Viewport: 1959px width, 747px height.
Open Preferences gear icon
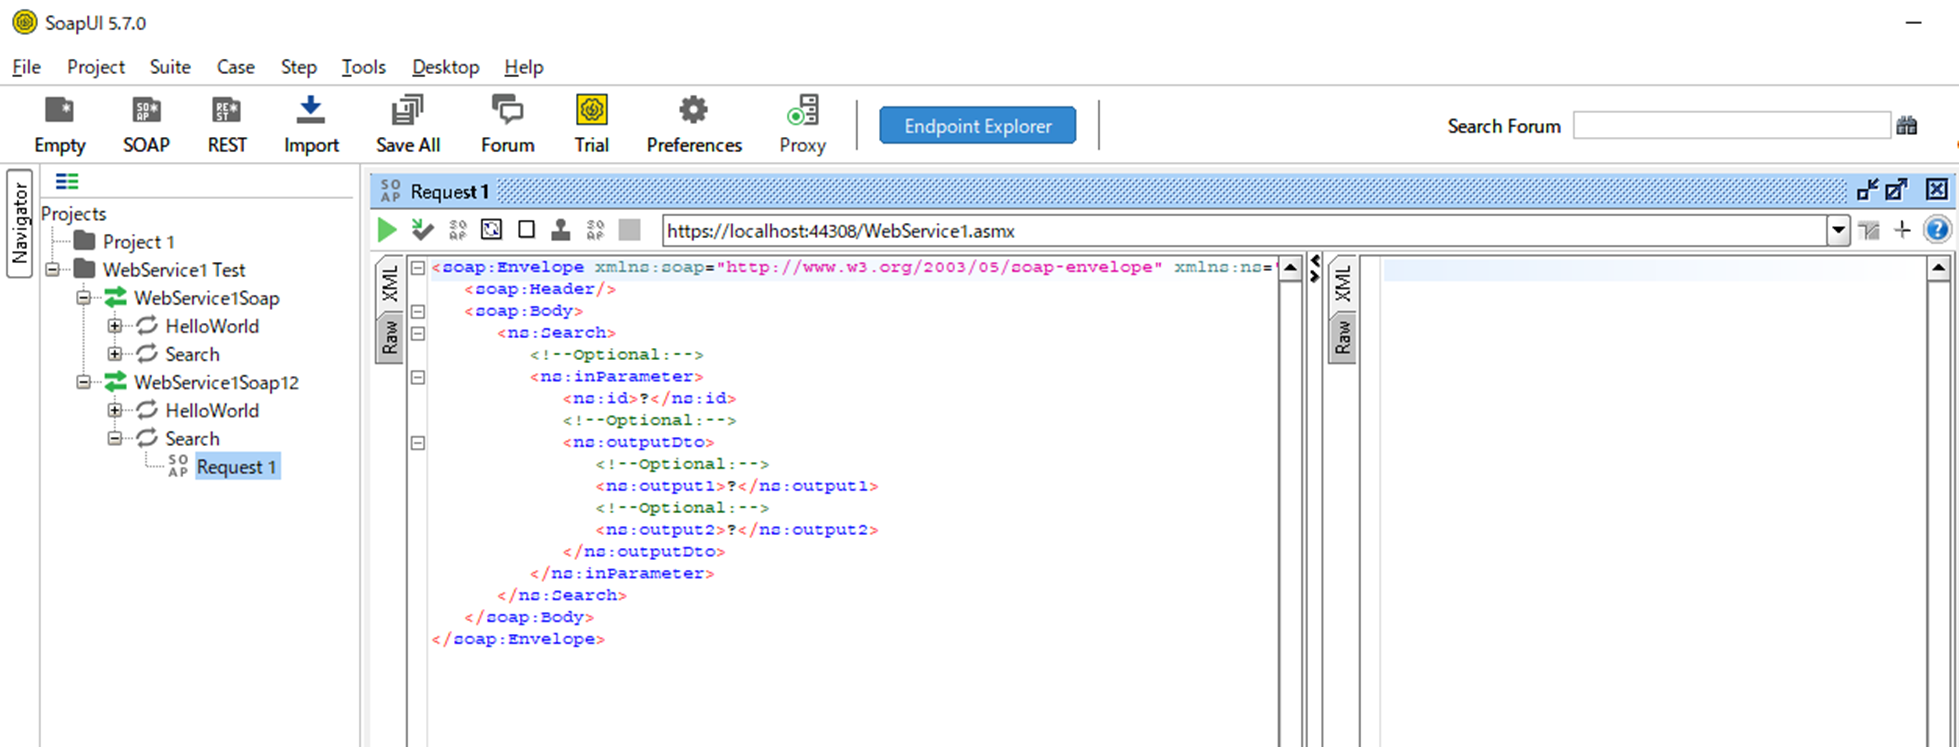[694, 125]
